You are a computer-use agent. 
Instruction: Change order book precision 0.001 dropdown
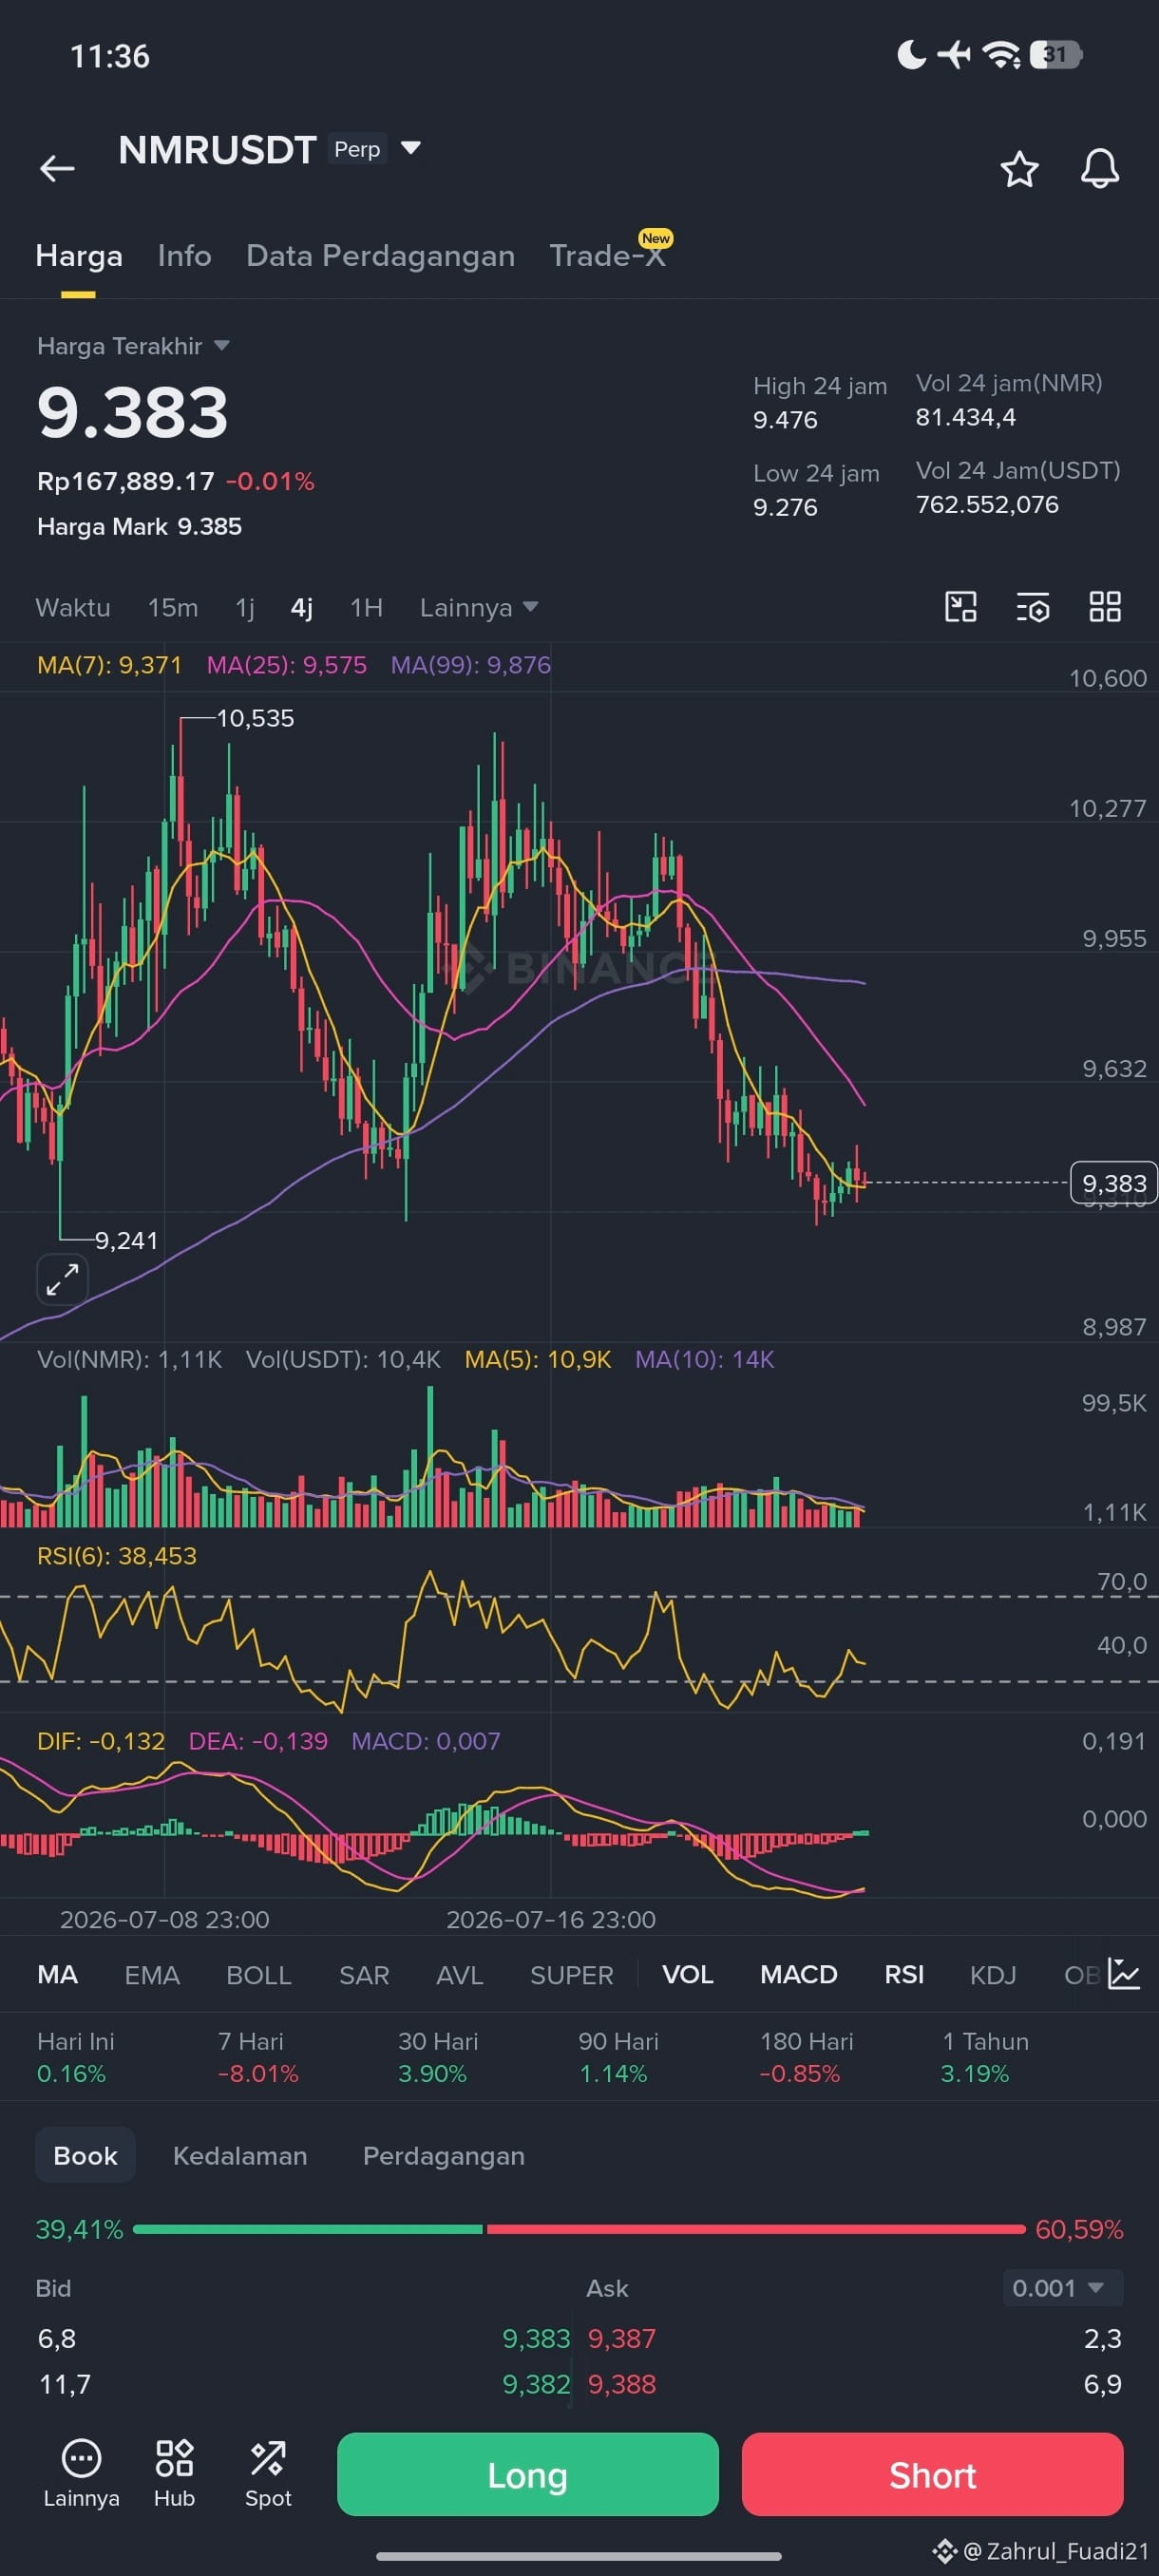pos(1062,2288)
